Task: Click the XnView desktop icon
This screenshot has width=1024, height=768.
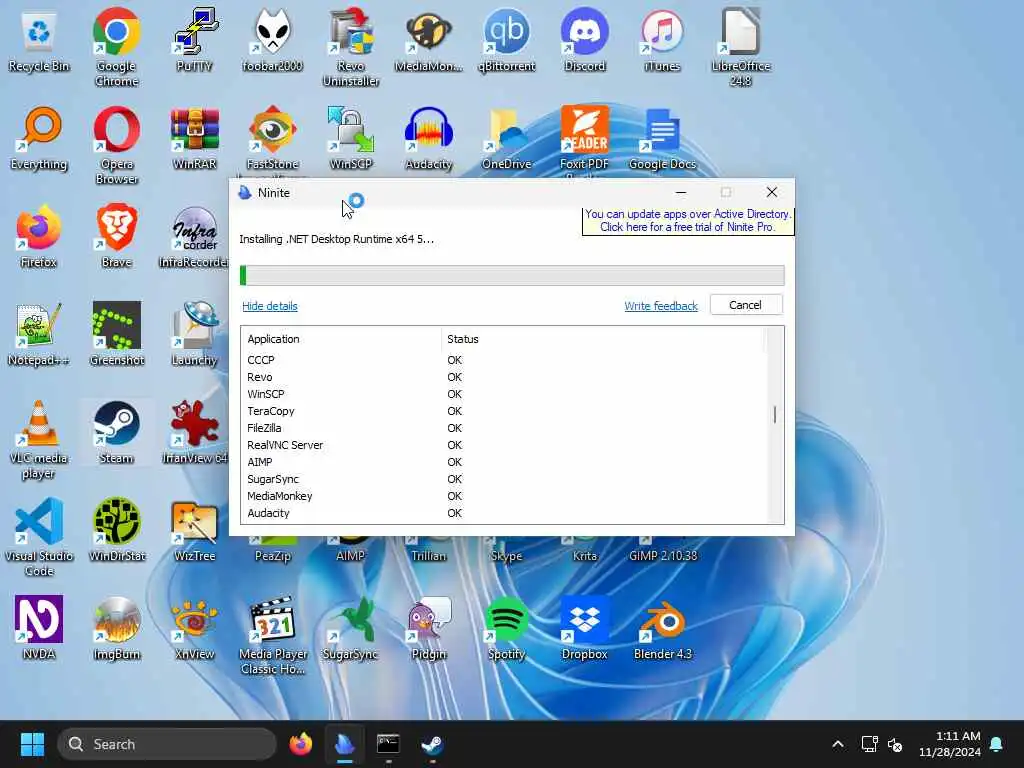Action: [x=195, y=628]
